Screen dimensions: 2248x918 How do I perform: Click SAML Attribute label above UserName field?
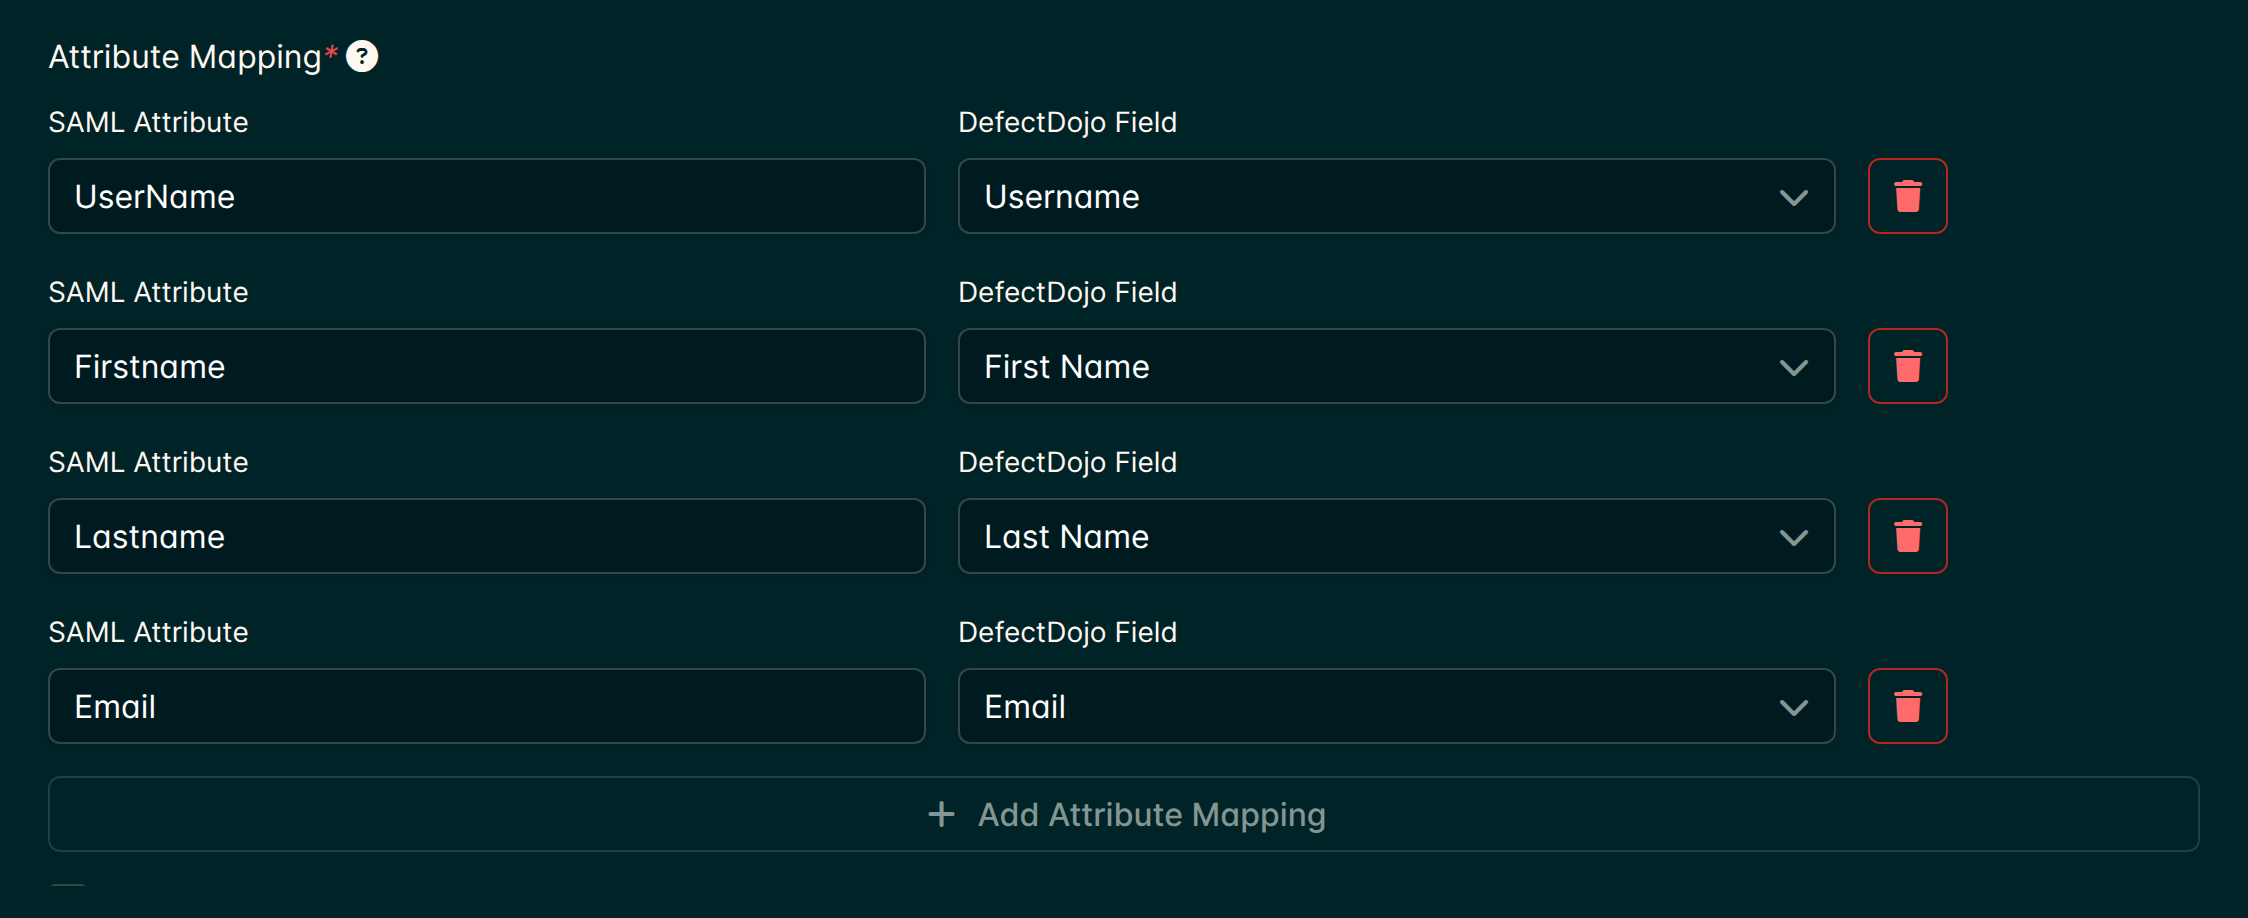[148, 122]
